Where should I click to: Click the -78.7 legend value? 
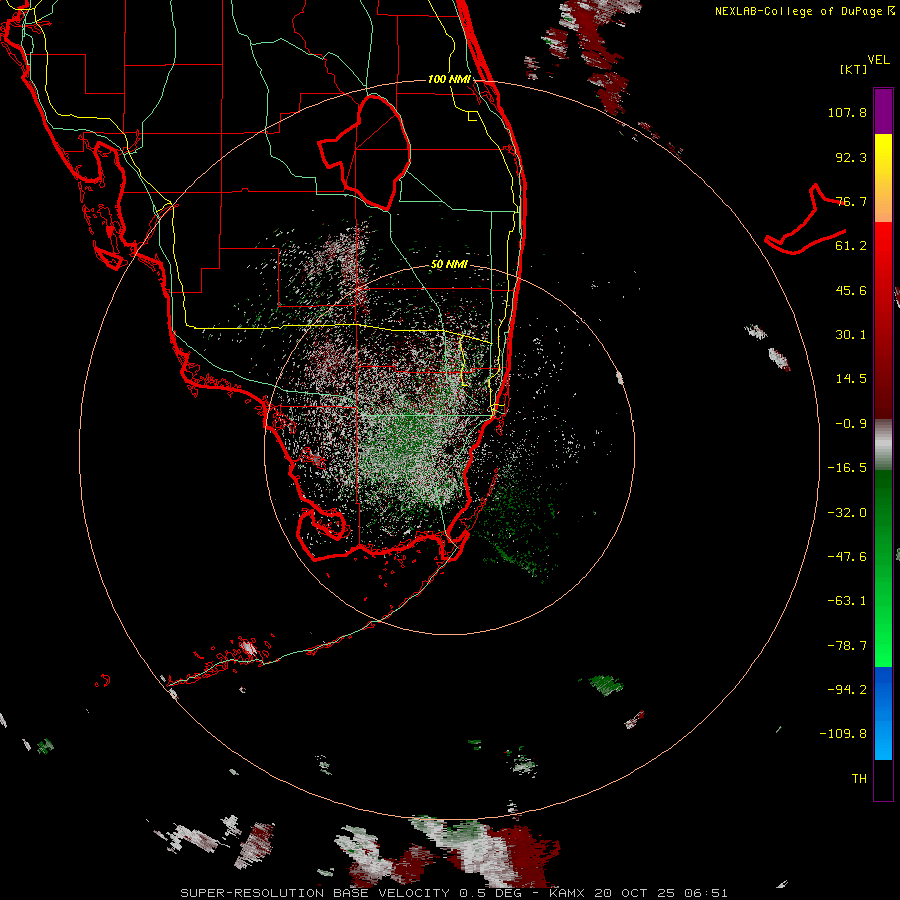click(847, 646)
